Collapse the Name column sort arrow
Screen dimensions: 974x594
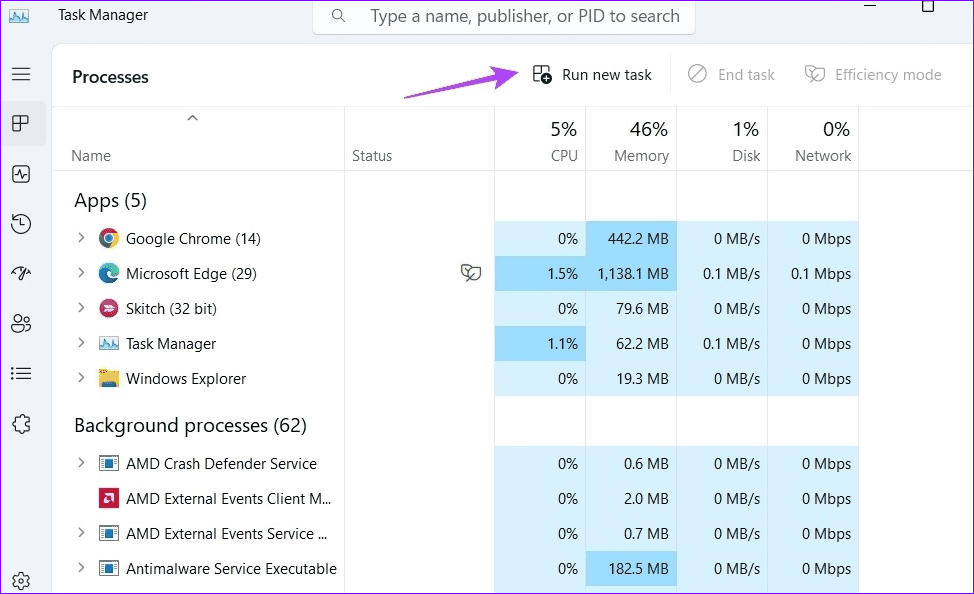click(192, 117)
